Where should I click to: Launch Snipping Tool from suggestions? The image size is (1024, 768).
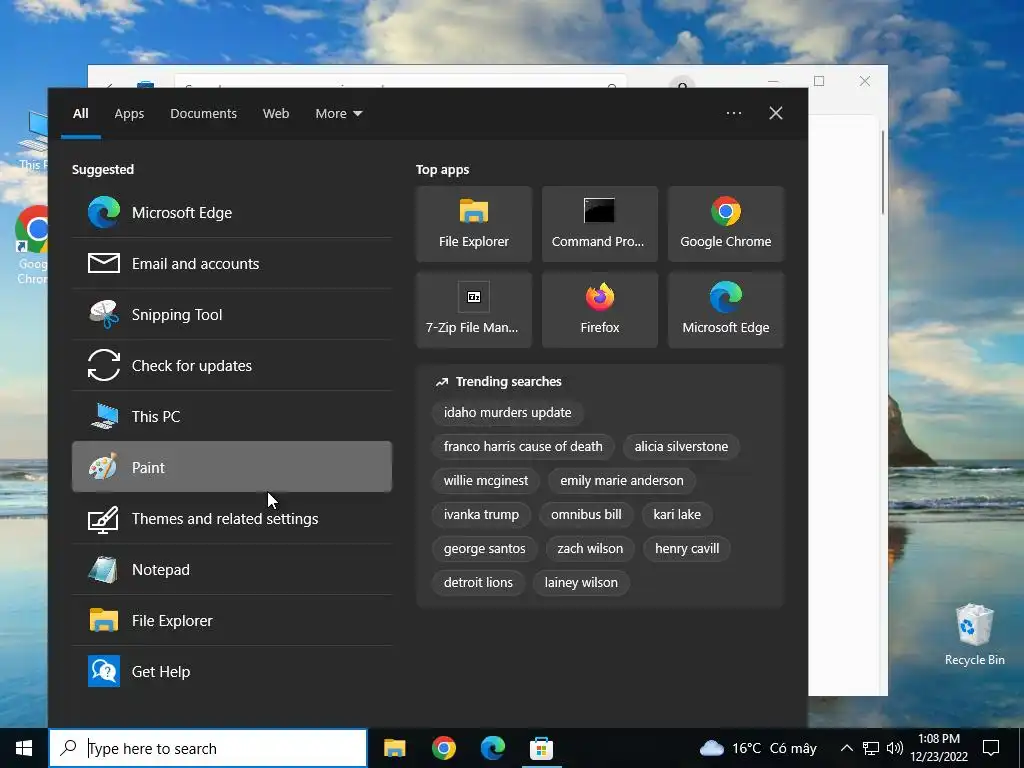tap(232, 314)
